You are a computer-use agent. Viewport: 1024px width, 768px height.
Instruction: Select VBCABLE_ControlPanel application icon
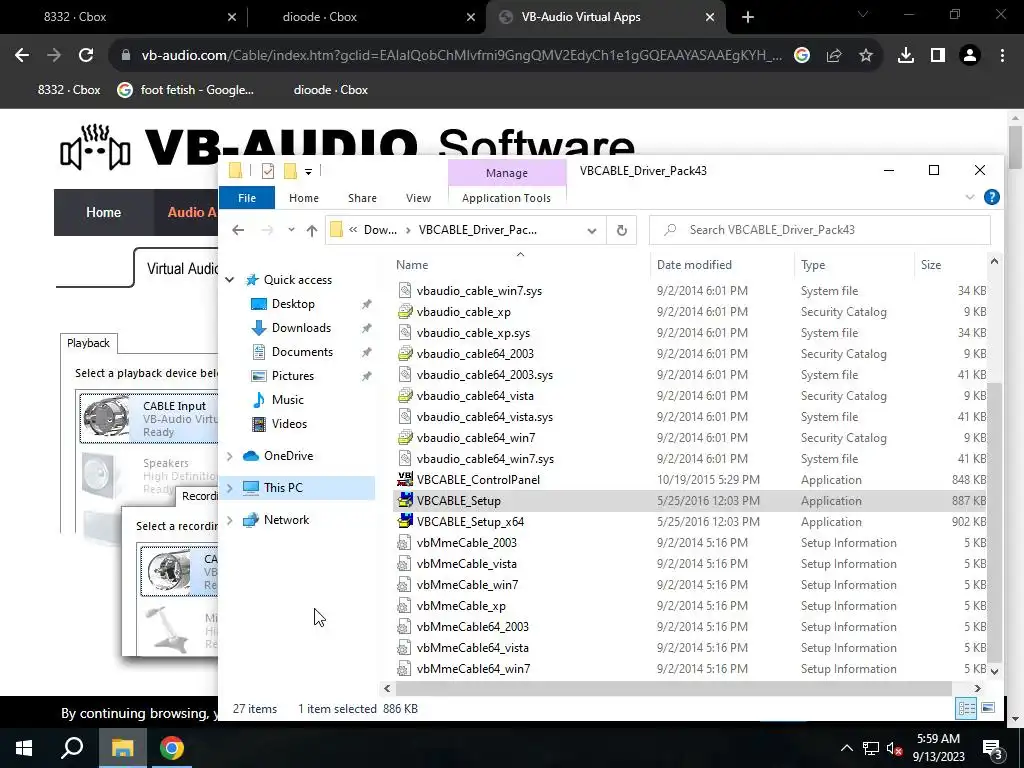405,479
